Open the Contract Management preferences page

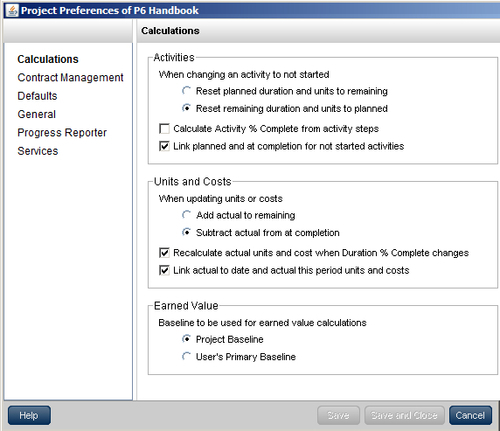[x=70, y=77]
